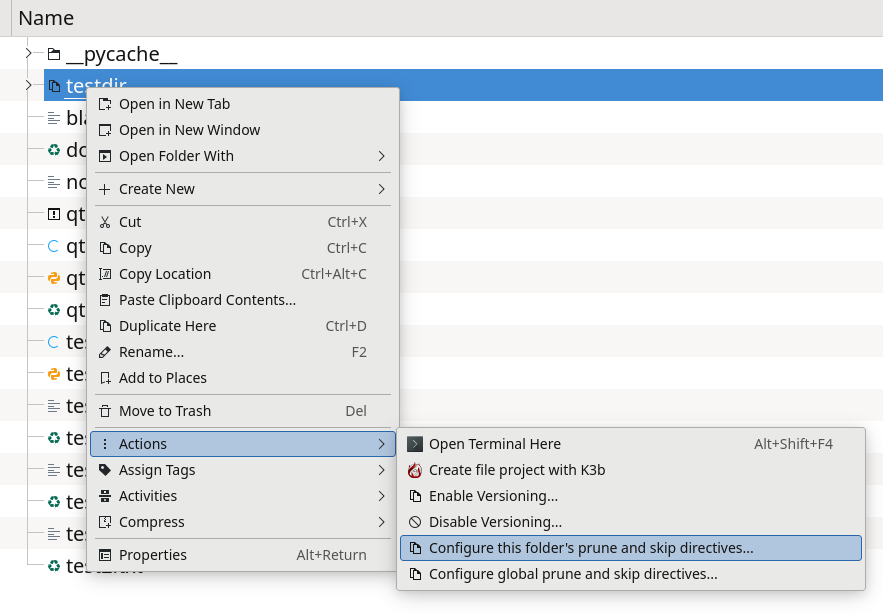Choose Create file project with K3b

point(631,470)
